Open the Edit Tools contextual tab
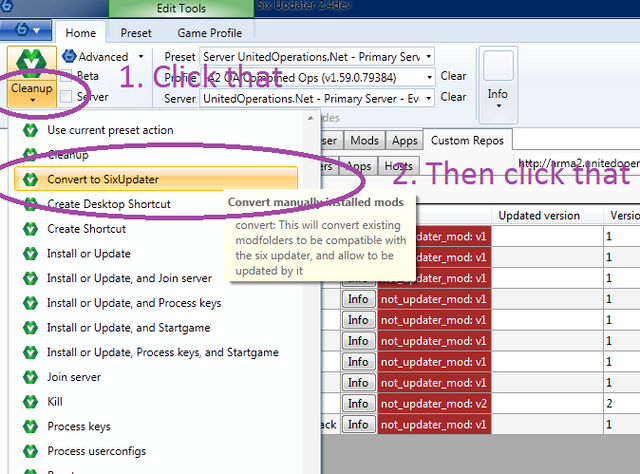This screenshot has width=640, height=474. point(181,8)
